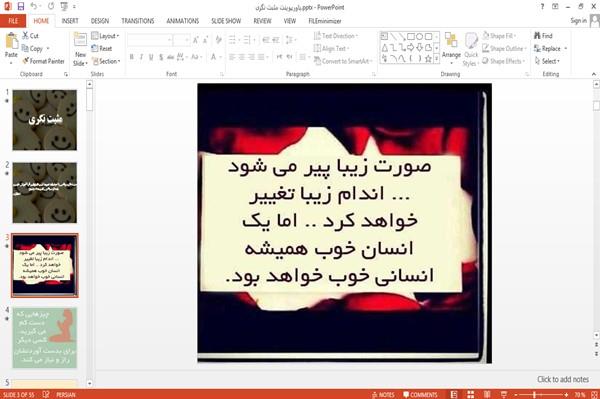Screen dimensions: 600x399
Task: Toggle text Shadow formatting
Action: [x=161, y=57]
